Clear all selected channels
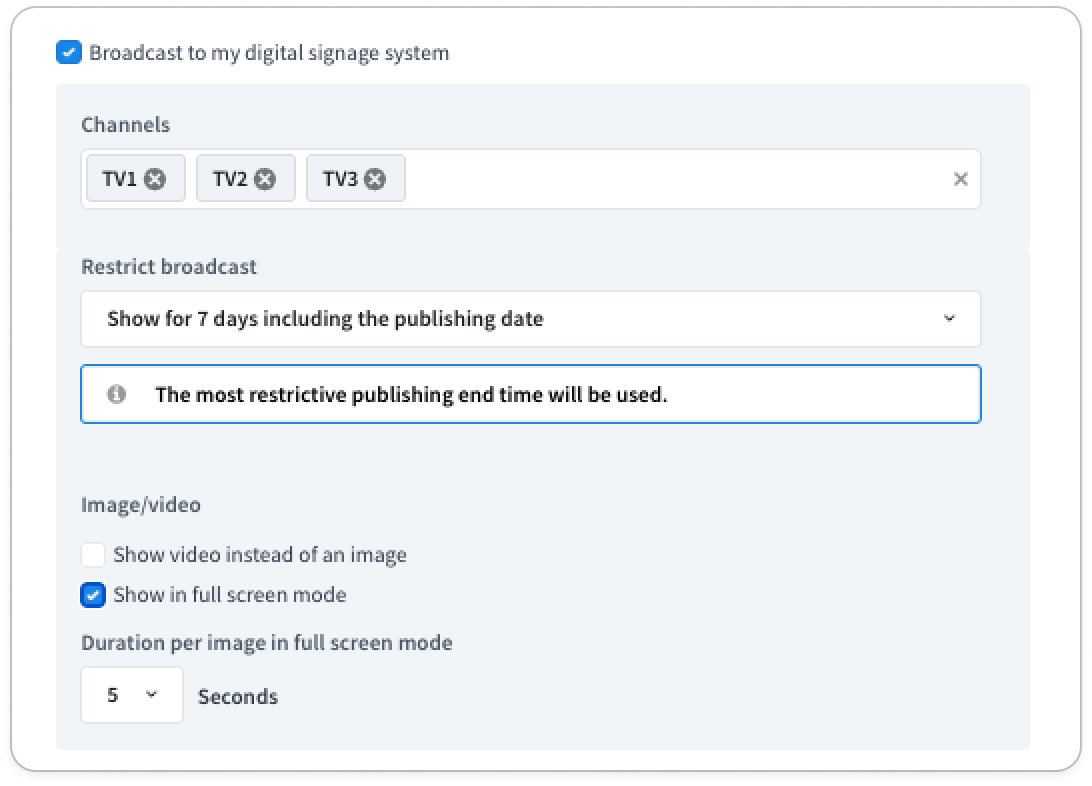1092x786 pixels. (960, 179)
